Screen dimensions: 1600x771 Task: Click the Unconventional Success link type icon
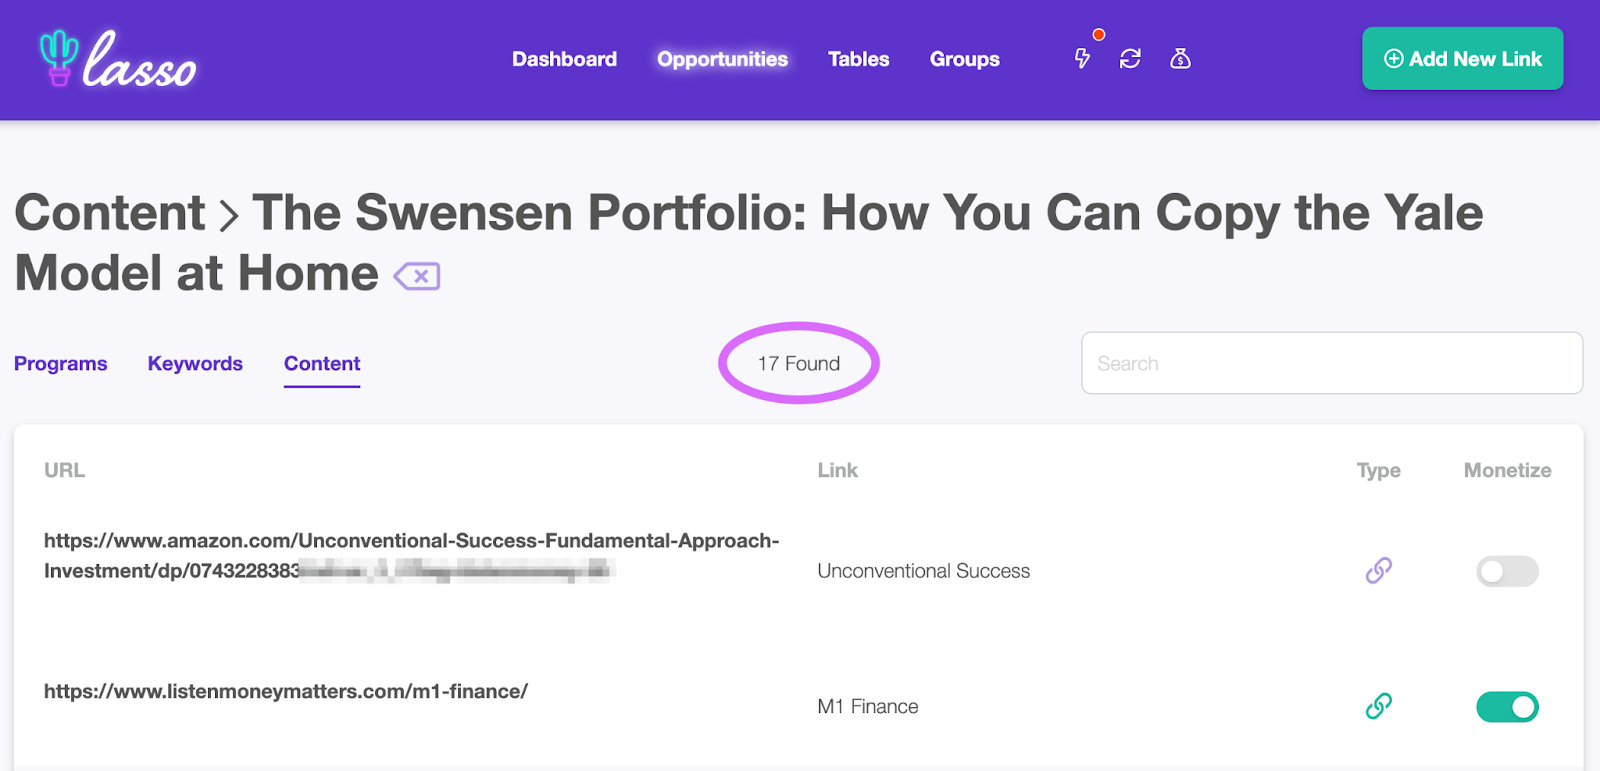(1379, 570)
